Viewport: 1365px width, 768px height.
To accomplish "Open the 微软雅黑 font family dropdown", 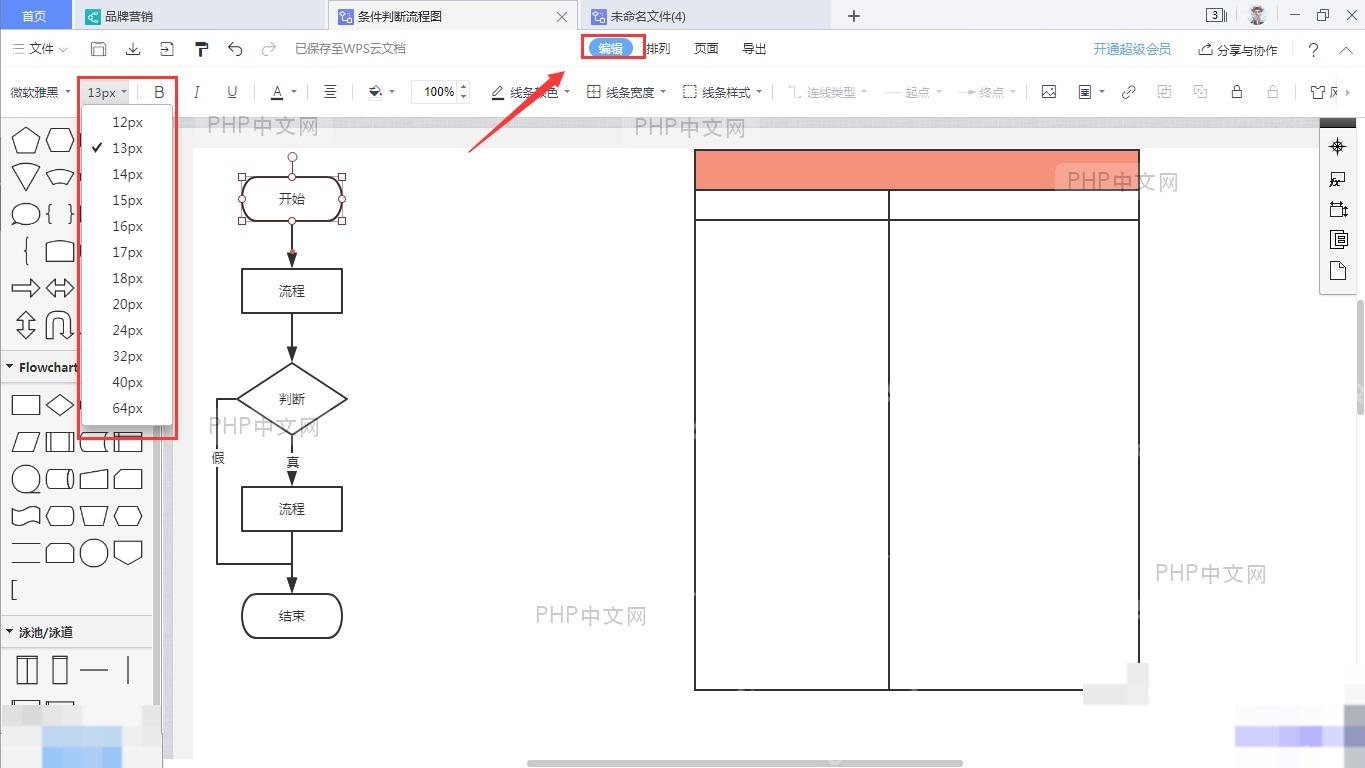I will click(x=40, y=92).
